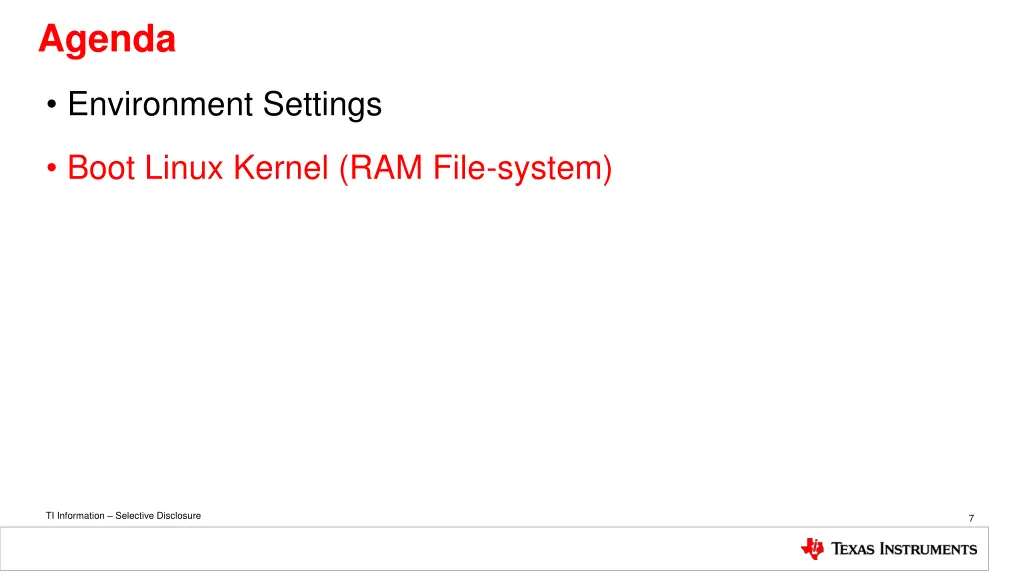Click the slide number 7

pyautogui.click(x=971, y=518)
